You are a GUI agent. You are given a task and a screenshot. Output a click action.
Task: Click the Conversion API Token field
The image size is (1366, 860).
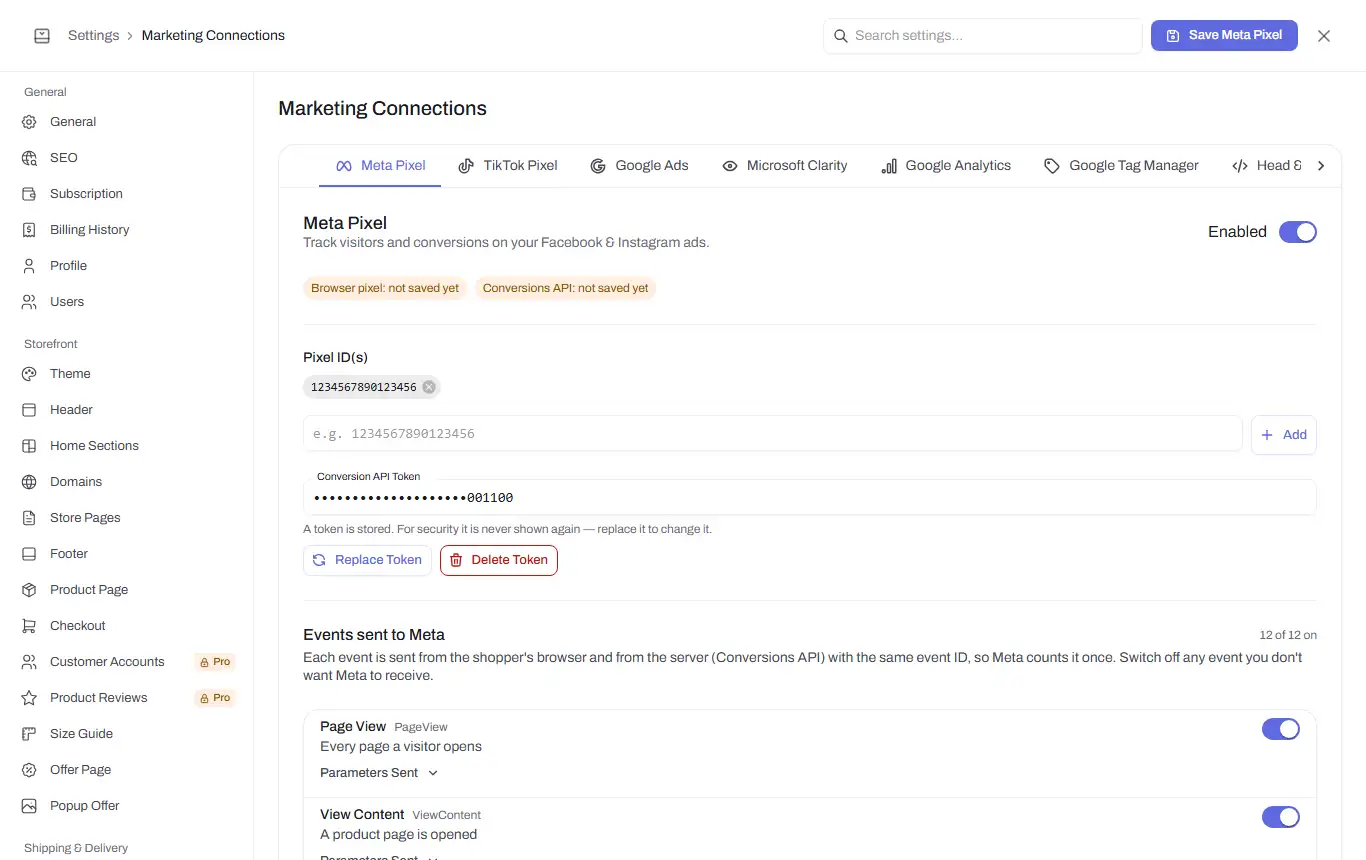click(x=809, y=497)
